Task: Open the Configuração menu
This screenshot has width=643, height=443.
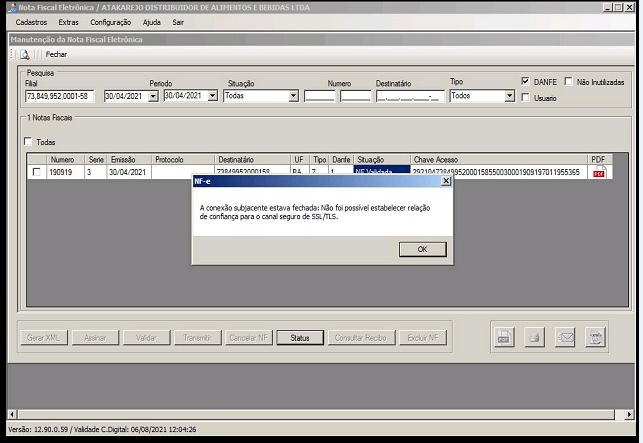Action: (110, 22)
